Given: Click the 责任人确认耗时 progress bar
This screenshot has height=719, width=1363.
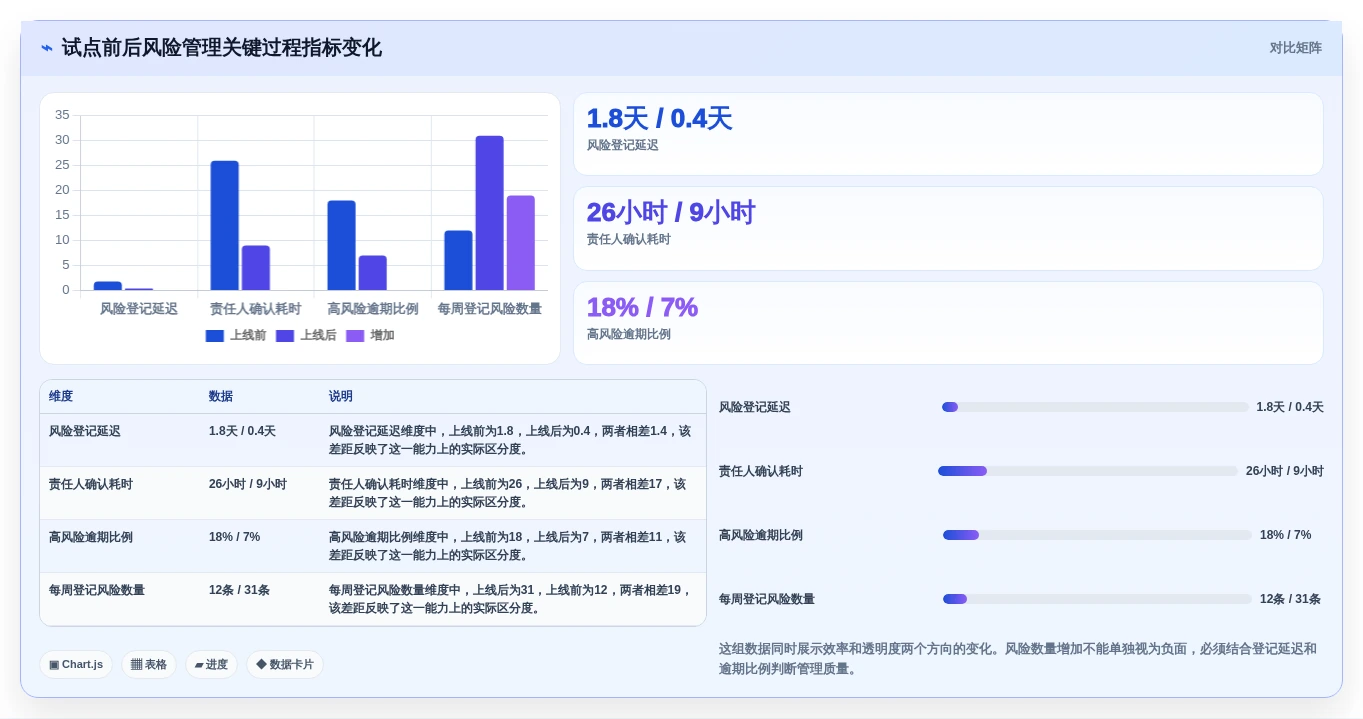Looking at the screenshot, I should point(1088,471).
